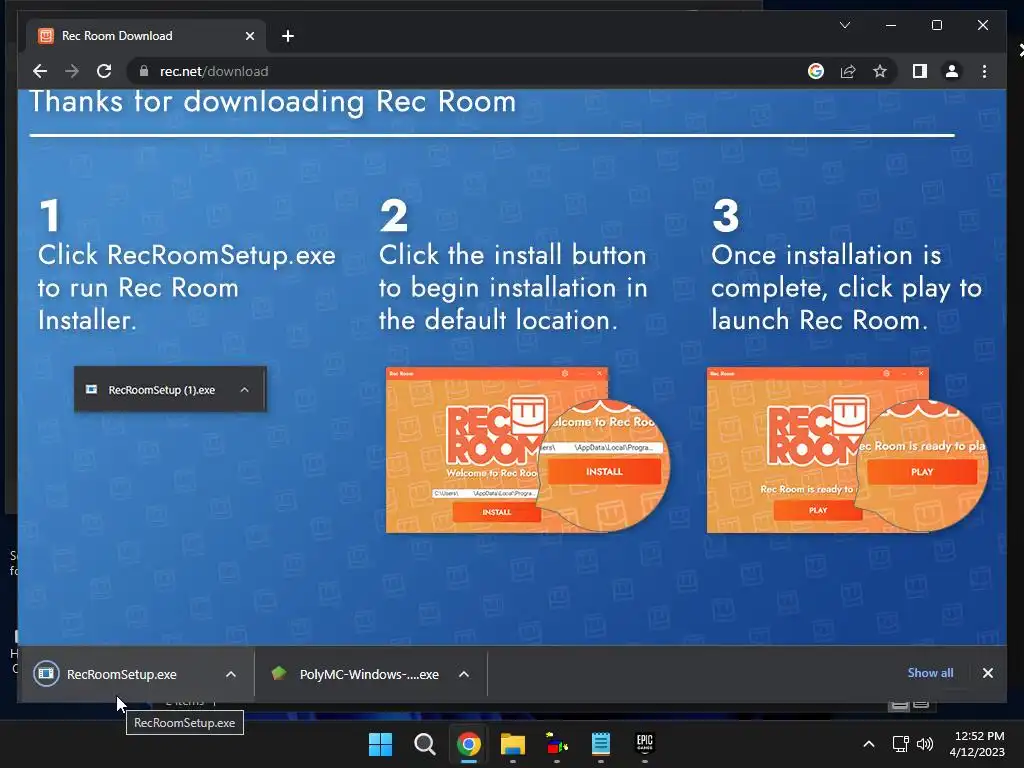Click the play step screenshot image
Screen dimensions: 1024x768
click(847, 450)
